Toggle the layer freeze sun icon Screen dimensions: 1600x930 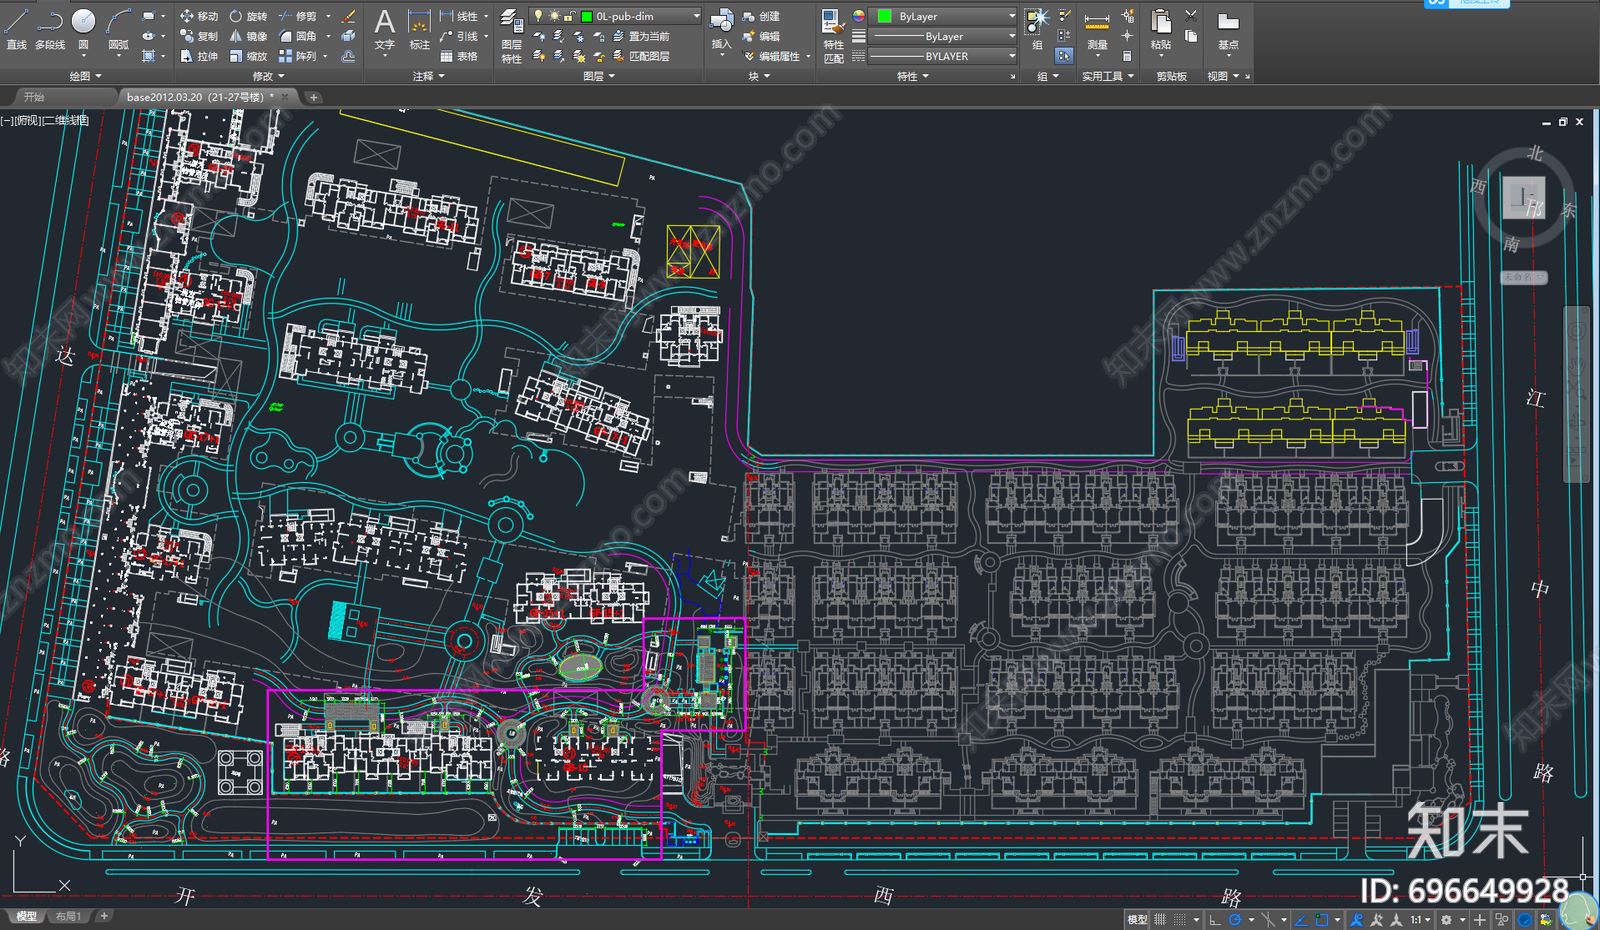click(554, 16)
